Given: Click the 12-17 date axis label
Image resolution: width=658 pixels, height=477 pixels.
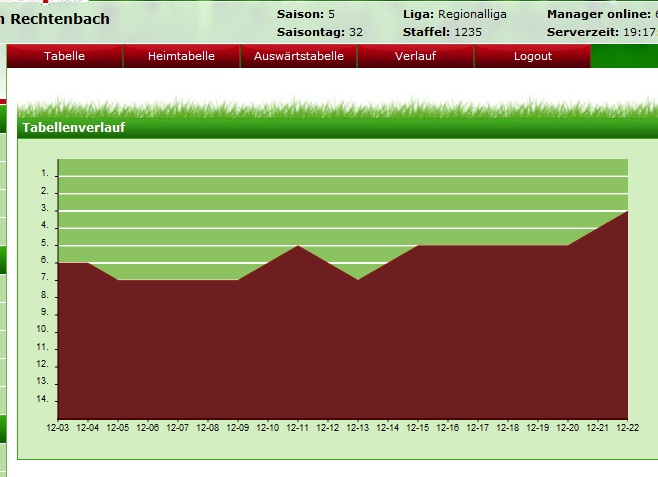Looking at the screenshot, I should 478,427.
